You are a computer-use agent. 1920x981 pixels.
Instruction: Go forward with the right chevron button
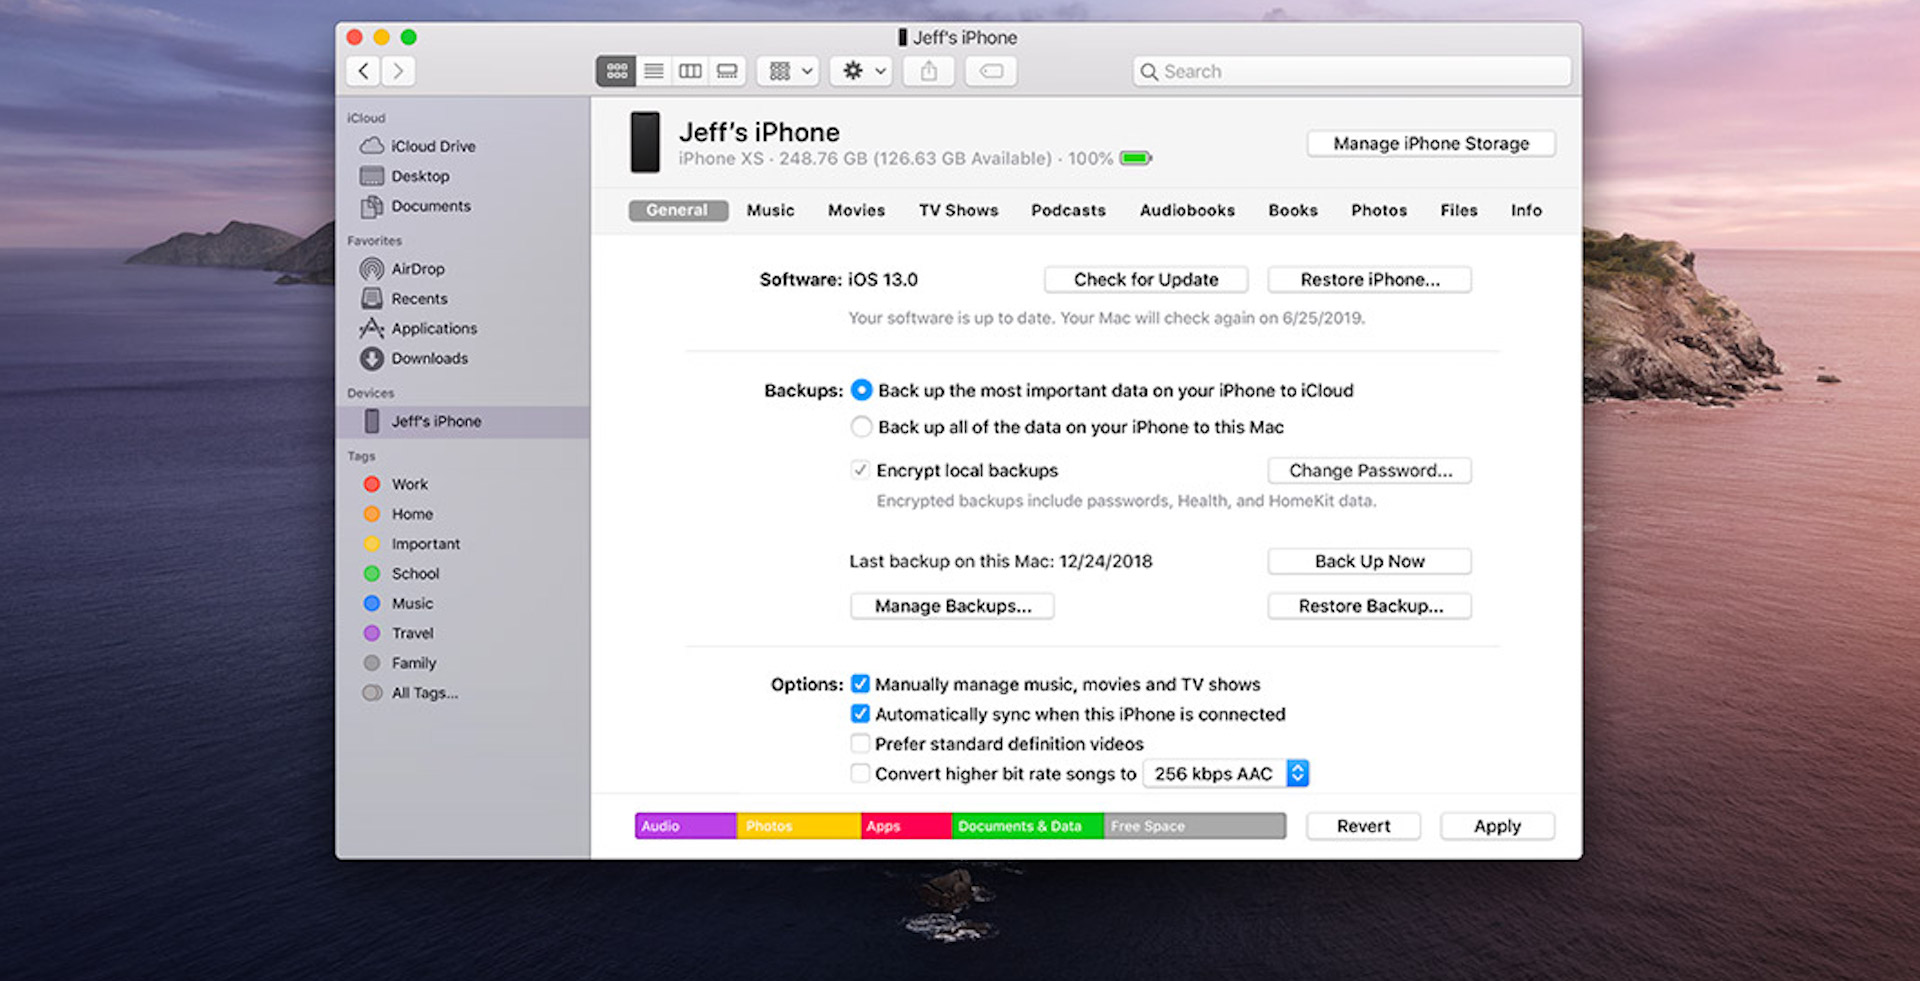(x=398, y=71)
